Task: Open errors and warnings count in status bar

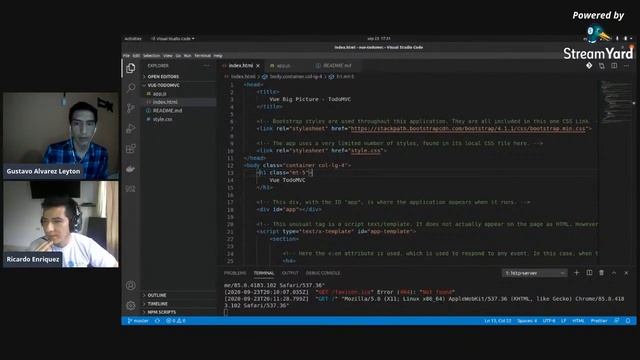Action: point(176,321)
